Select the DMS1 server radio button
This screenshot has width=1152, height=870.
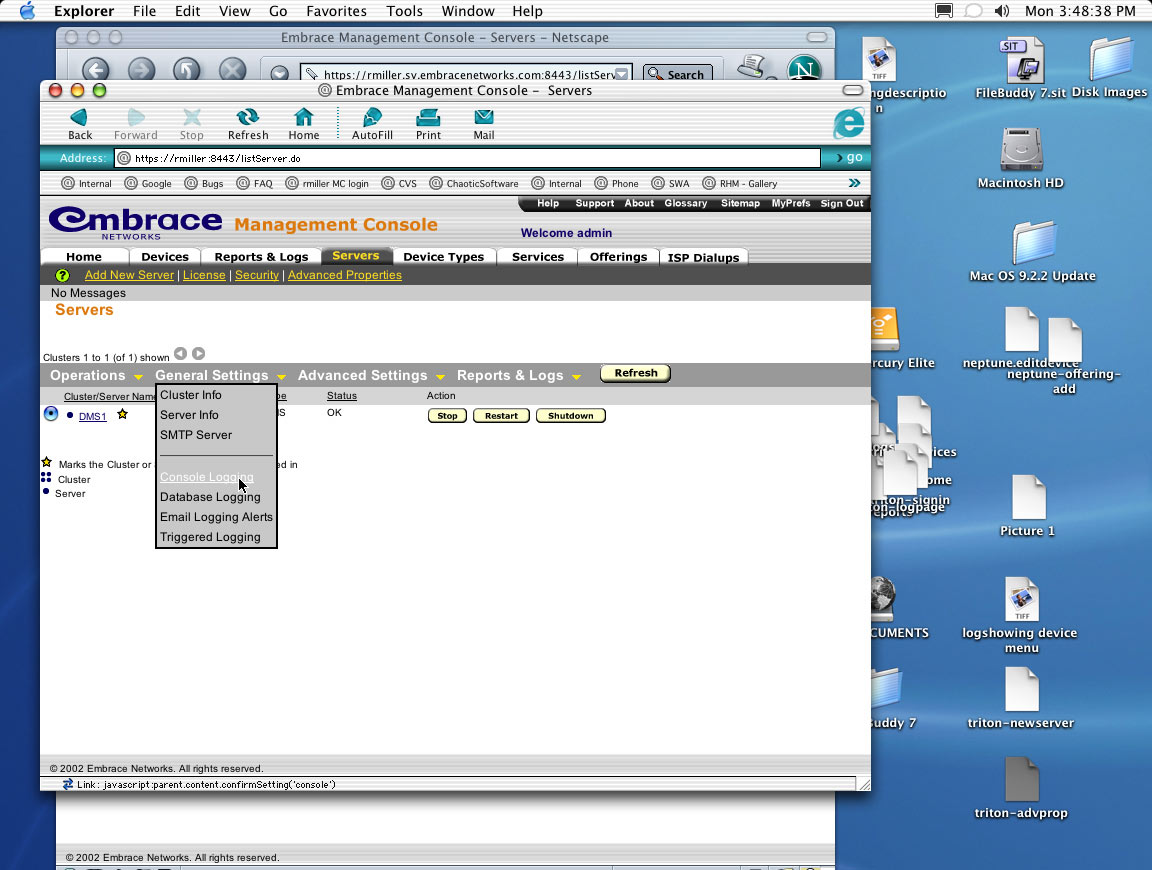51,414
